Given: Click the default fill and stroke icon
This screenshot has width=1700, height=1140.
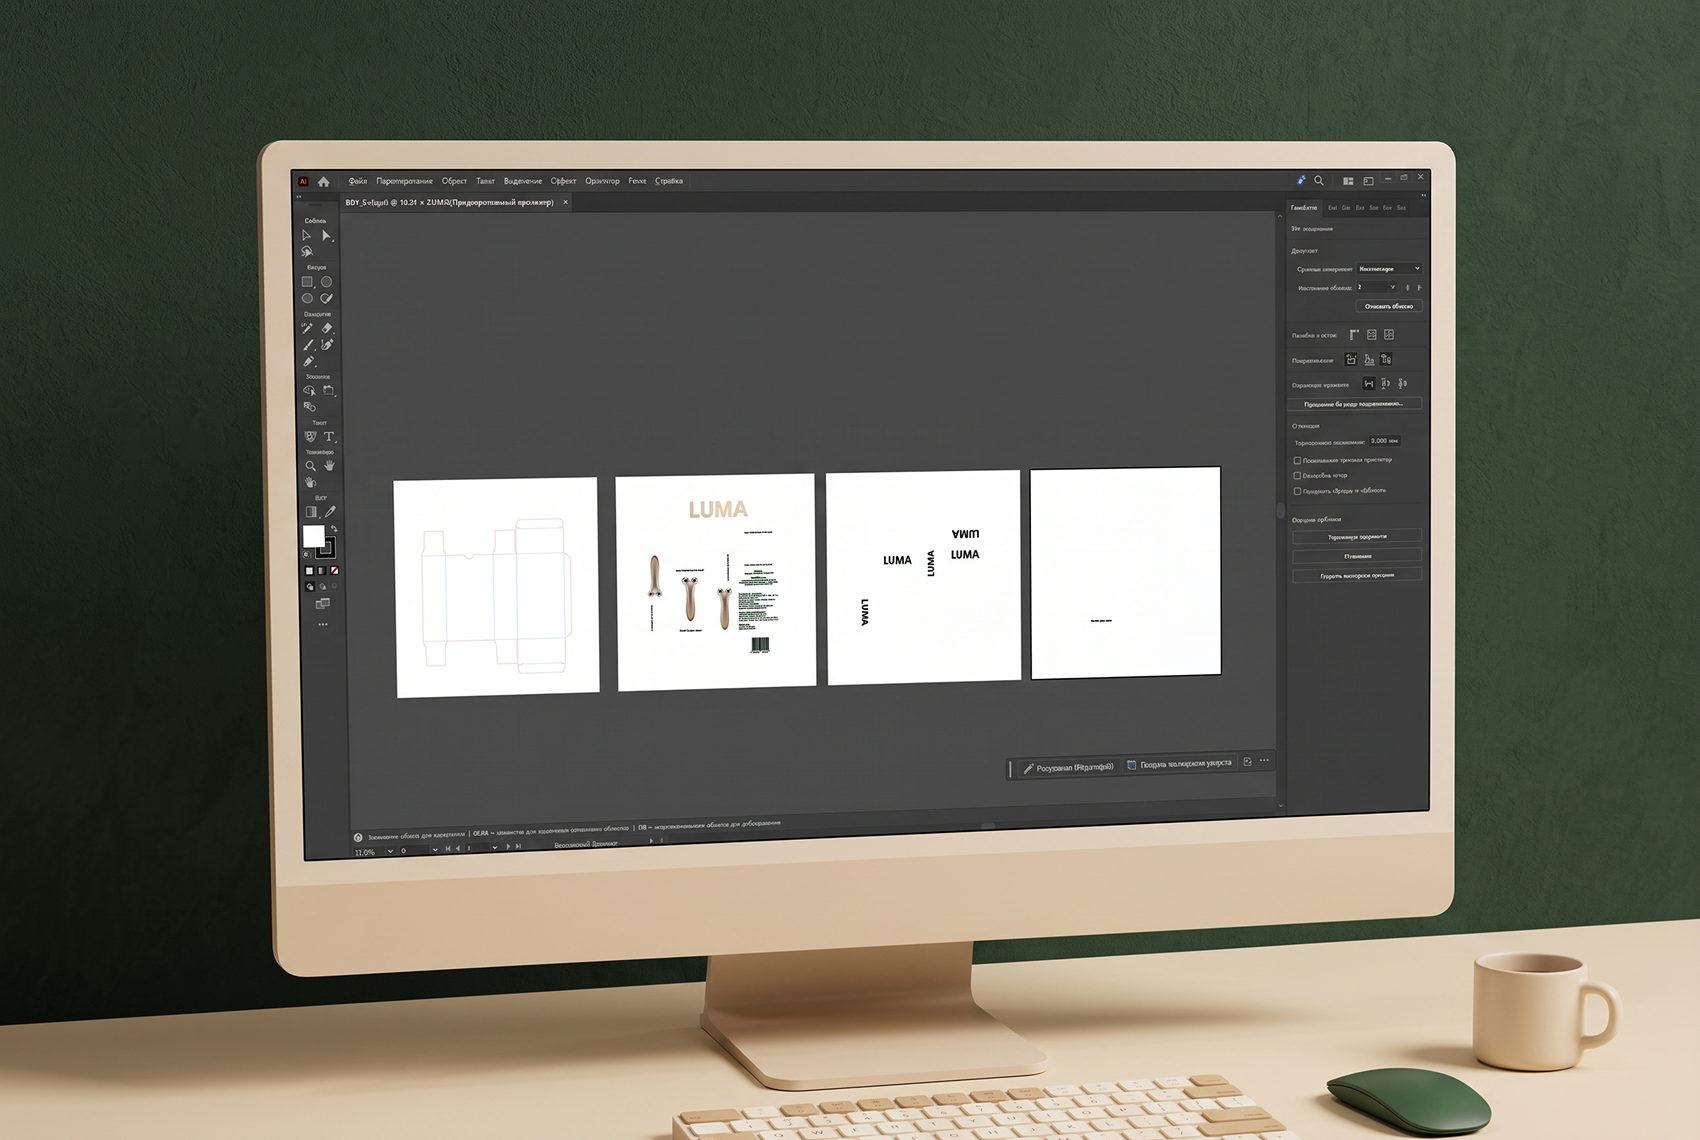Looking at the screenshot, I should click(306, 554).
